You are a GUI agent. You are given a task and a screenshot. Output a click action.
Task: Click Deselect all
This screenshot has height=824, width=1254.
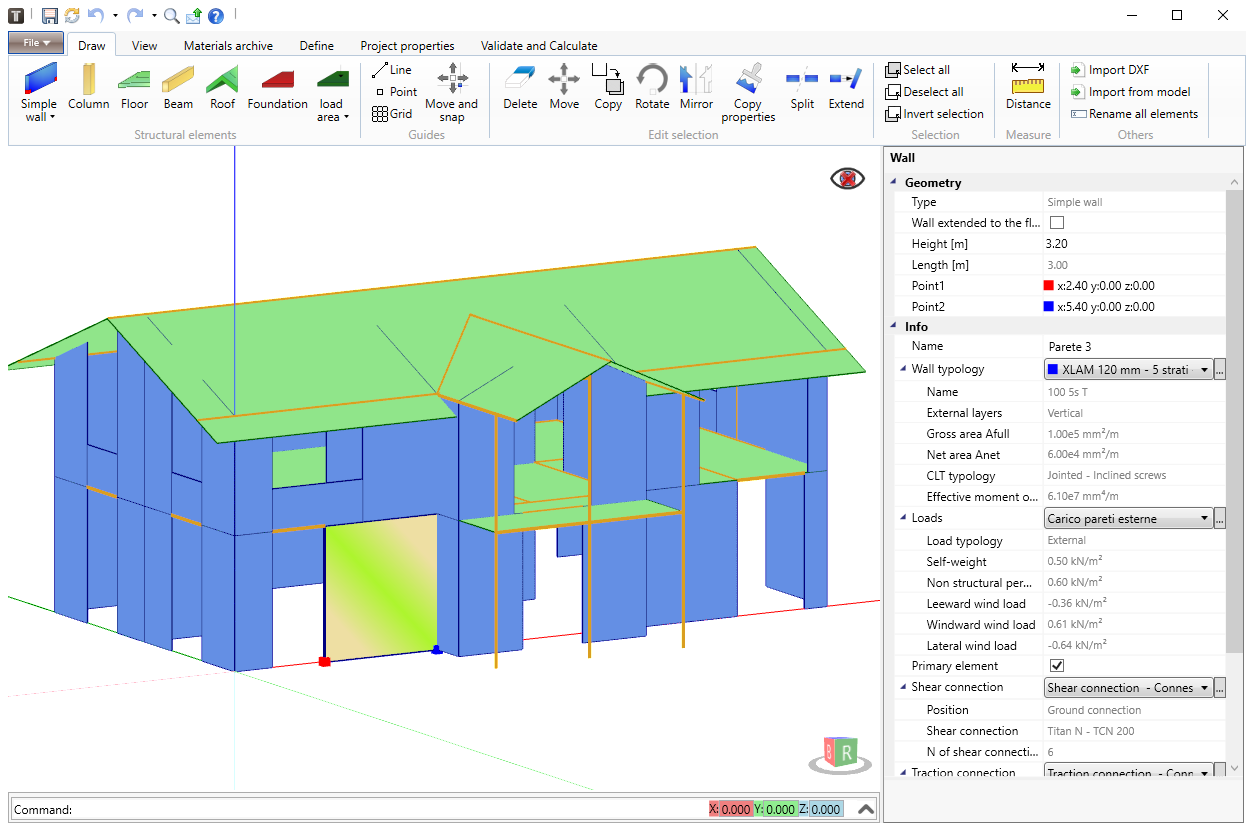tap(925, 92)
